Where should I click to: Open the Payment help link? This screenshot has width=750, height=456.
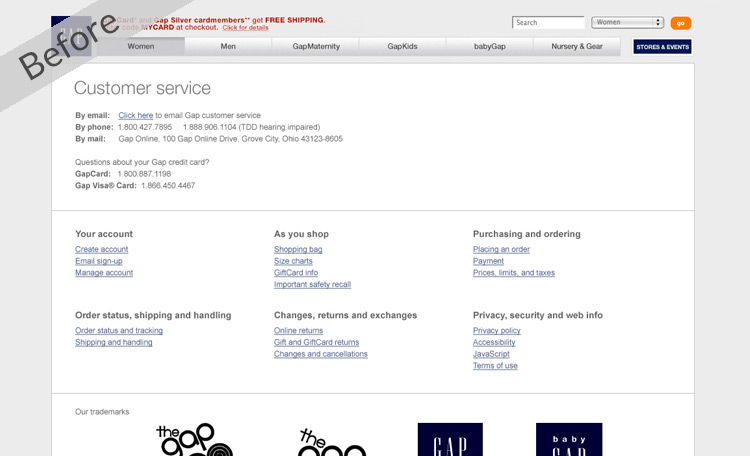click(x=488, y=261)
